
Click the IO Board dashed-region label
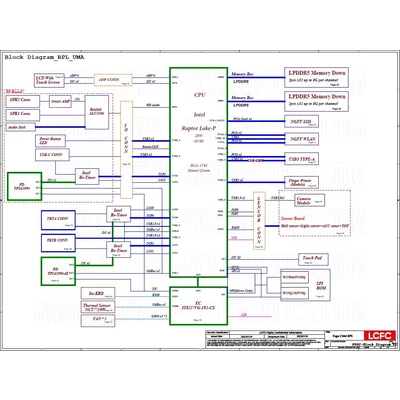[x=14, y=91]
